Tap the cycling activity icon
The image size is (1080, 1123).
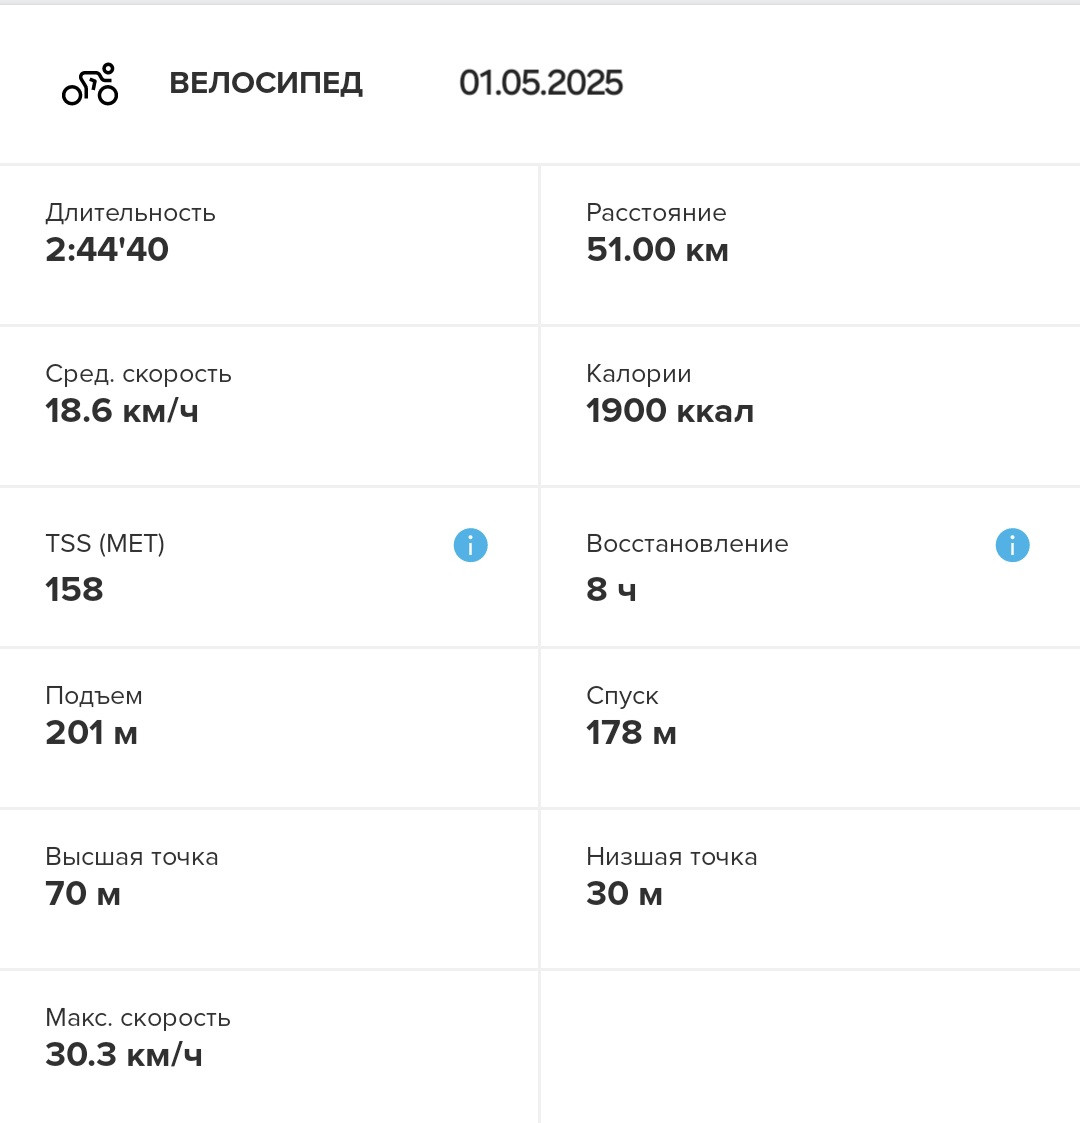90,84
